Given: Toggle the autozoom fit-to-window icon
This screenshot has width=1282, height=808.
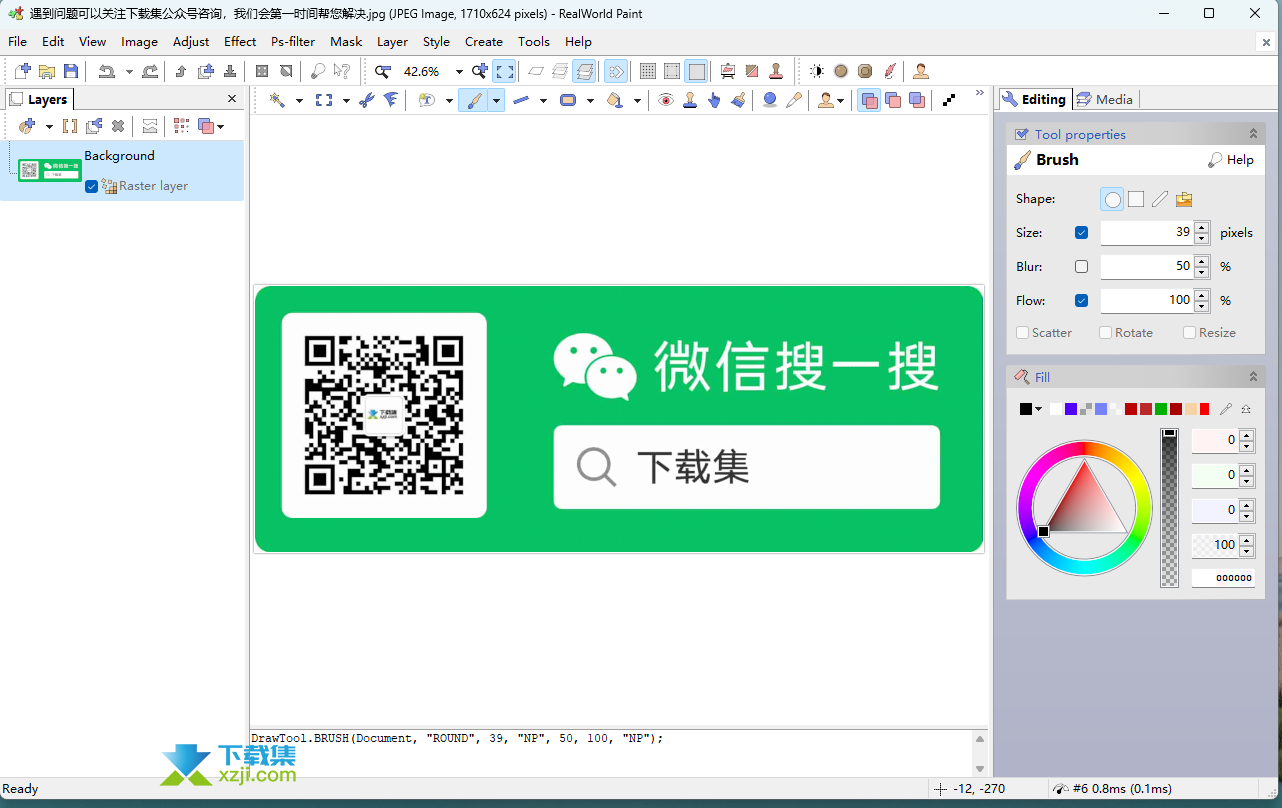Looking at the screenshot, I should pyautogui.click(x=505, y=71).
